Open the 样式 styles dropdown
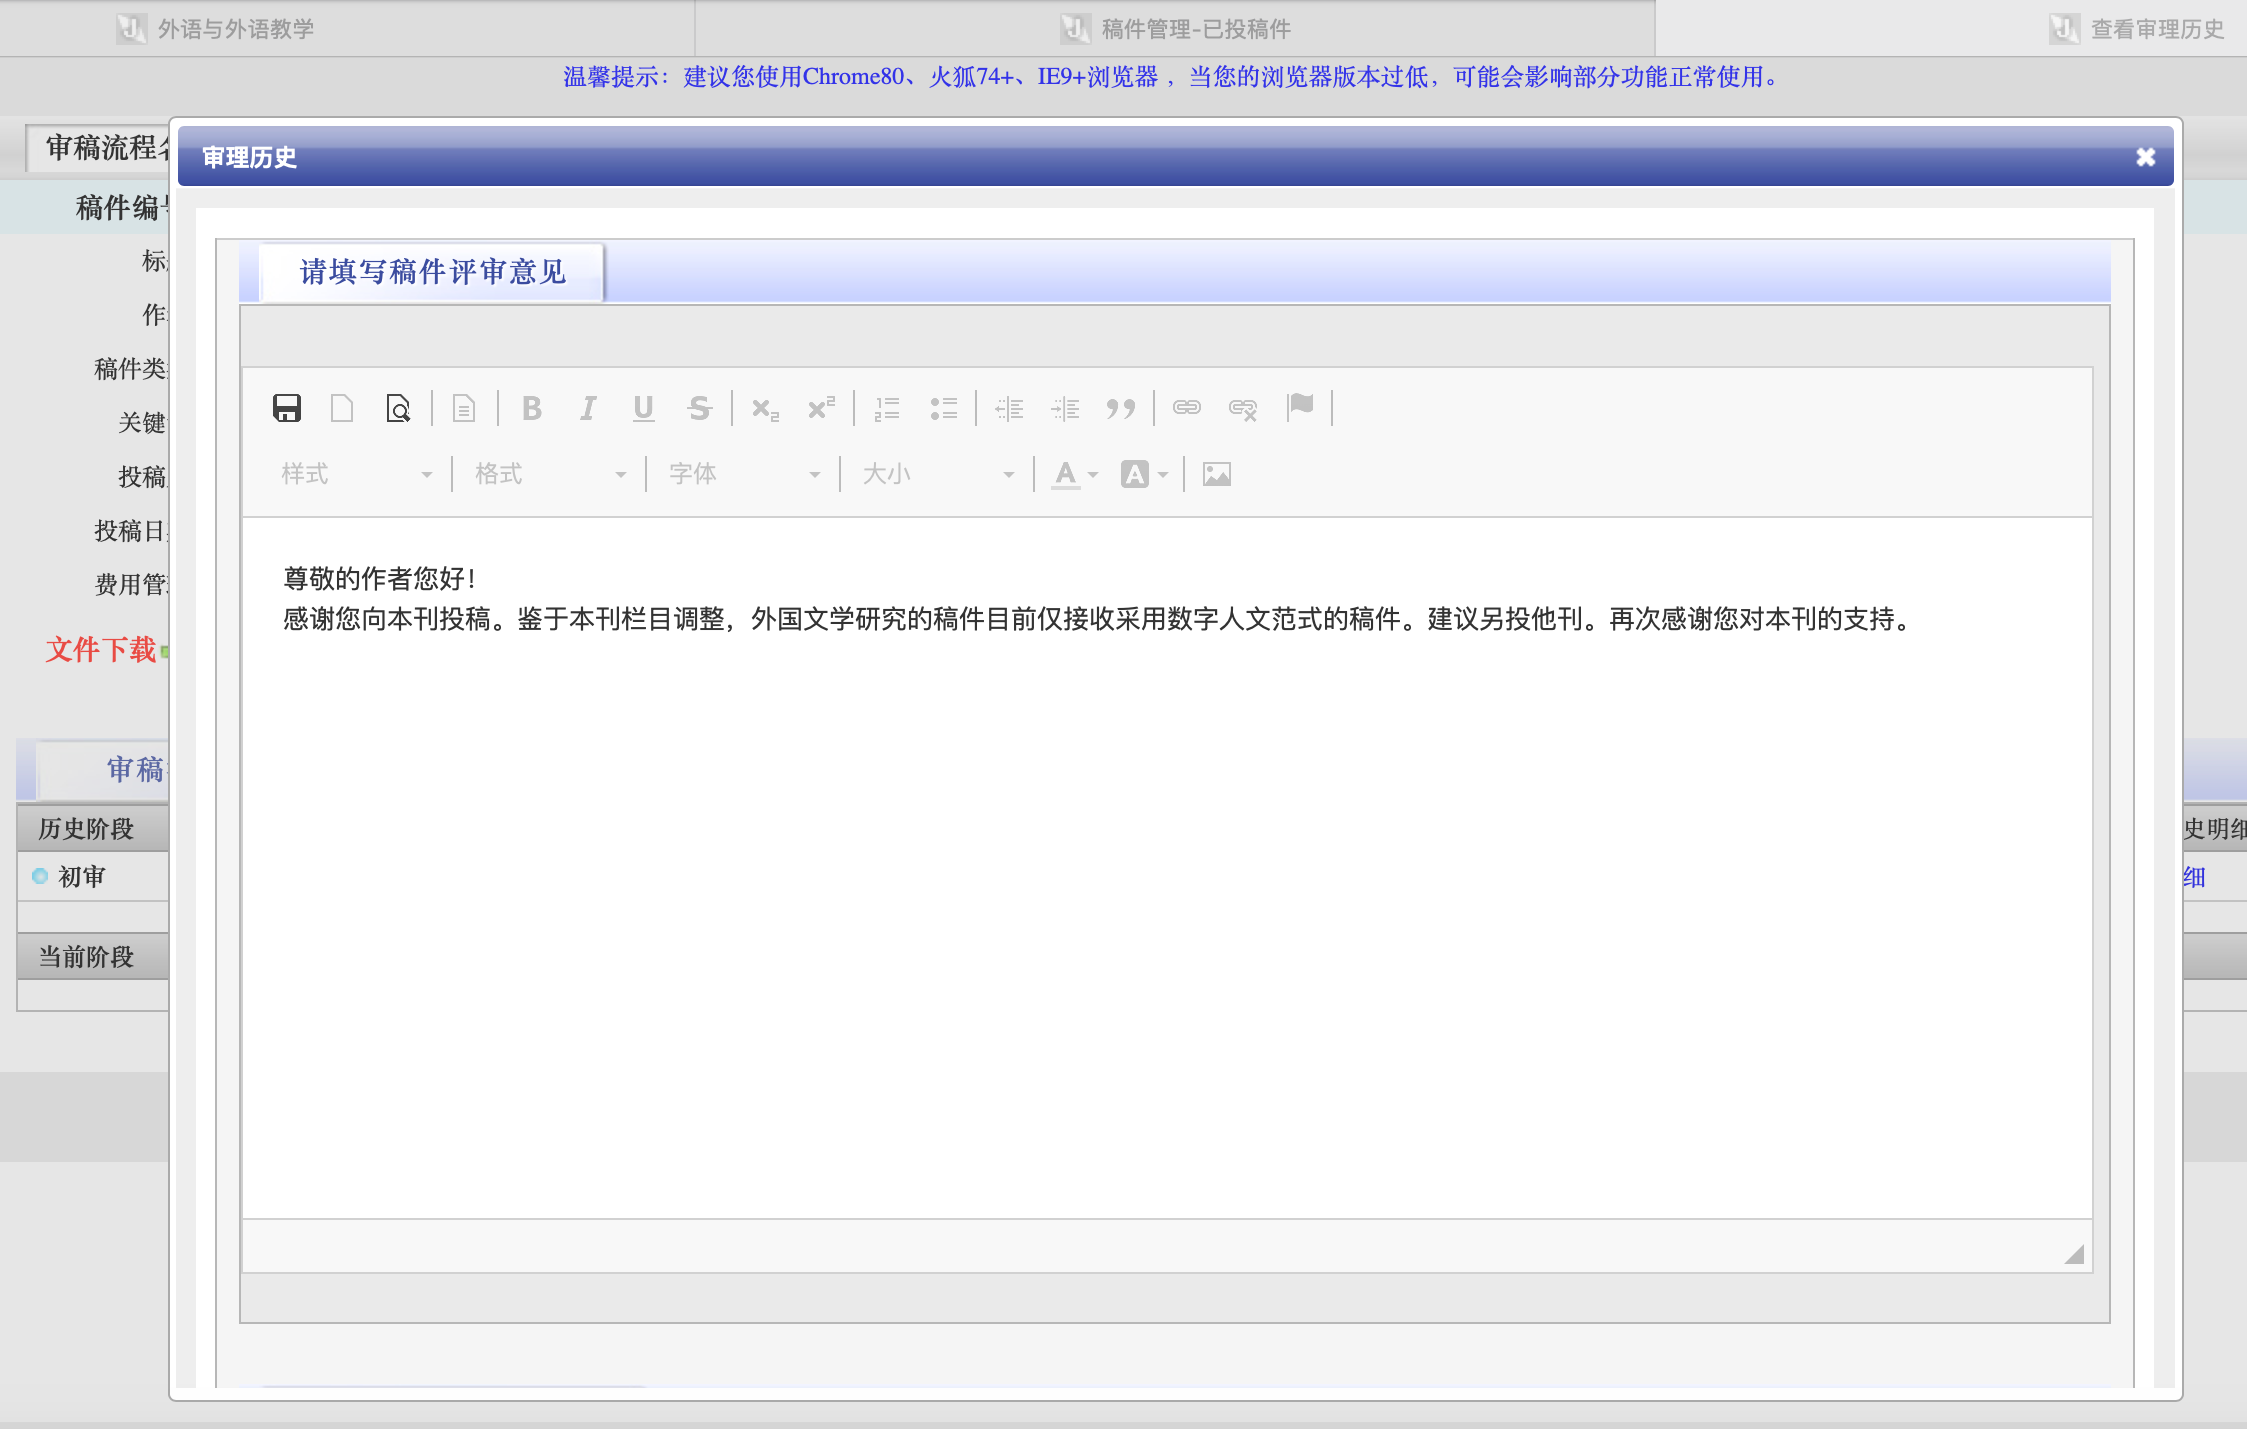The width and height of the screenshot is (2248, 1430). coord(355,474)
